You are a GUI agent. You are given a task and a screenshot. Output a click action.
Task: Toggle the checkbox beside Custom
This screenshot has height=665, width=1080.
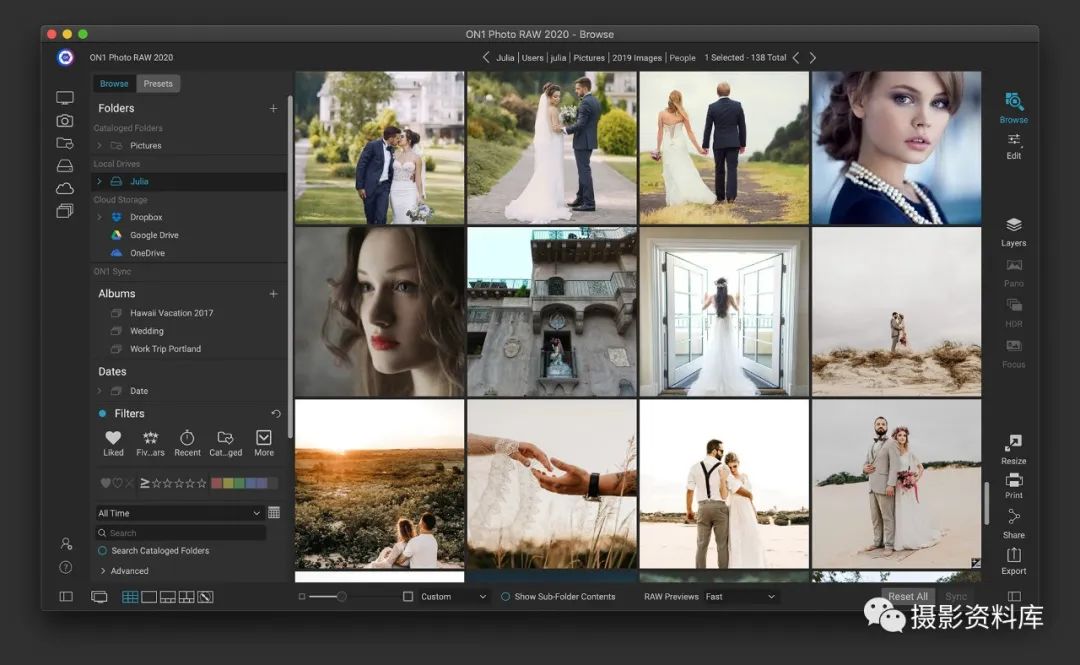point(408,597)
